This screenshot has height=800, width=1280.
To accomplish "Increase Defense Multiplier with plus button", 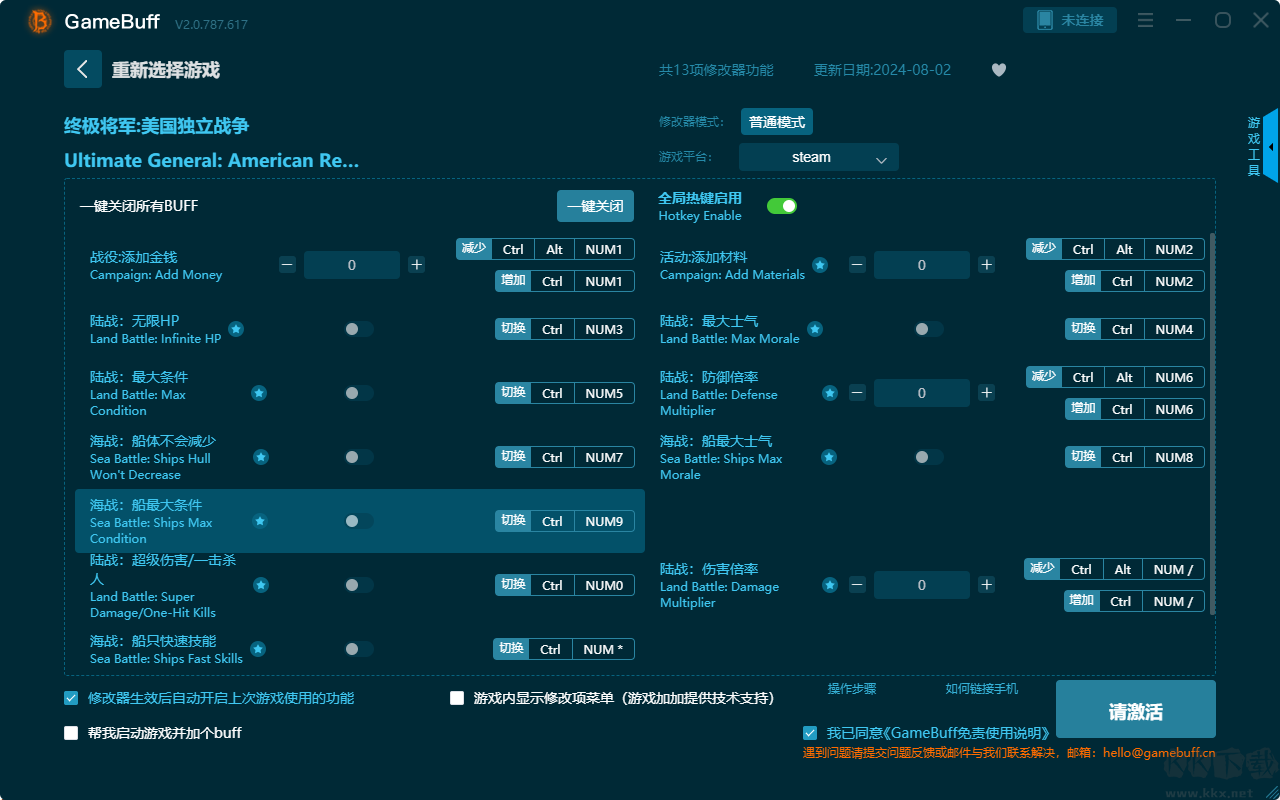I will click(987, 393).
